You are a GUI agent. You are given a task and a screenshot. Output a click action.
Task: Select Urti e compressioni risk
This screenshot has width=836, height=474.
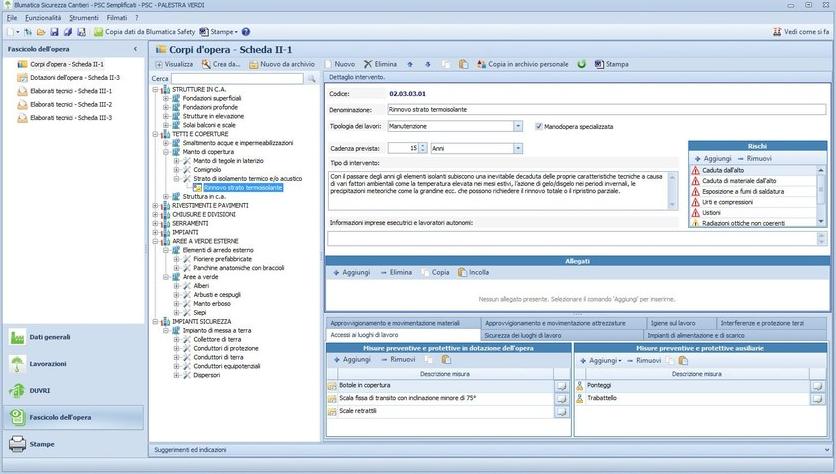pos(727,203)
